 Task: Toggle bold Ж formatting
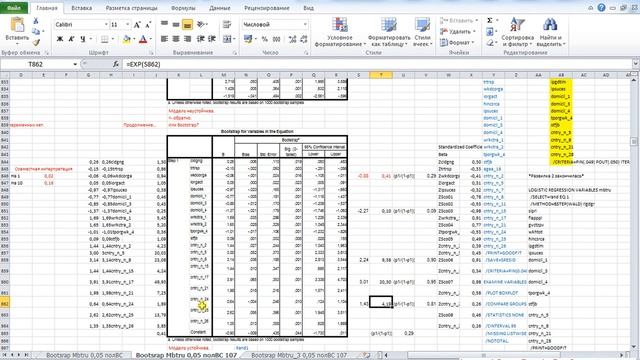[x=60, y=39]
